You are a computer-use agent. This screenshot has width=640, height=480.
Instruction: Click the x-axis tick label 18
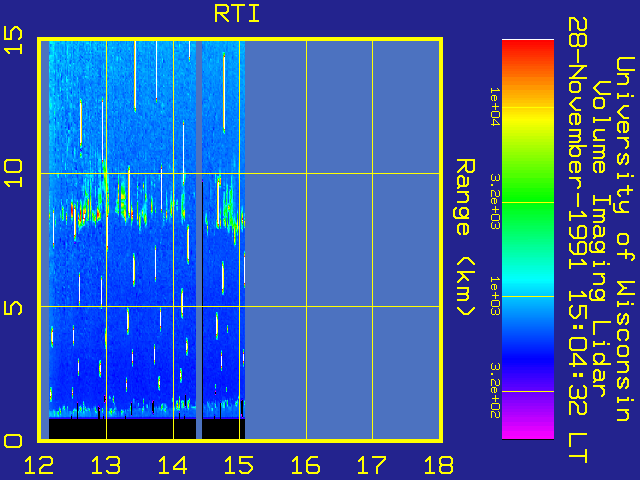[x=439, y=465]
